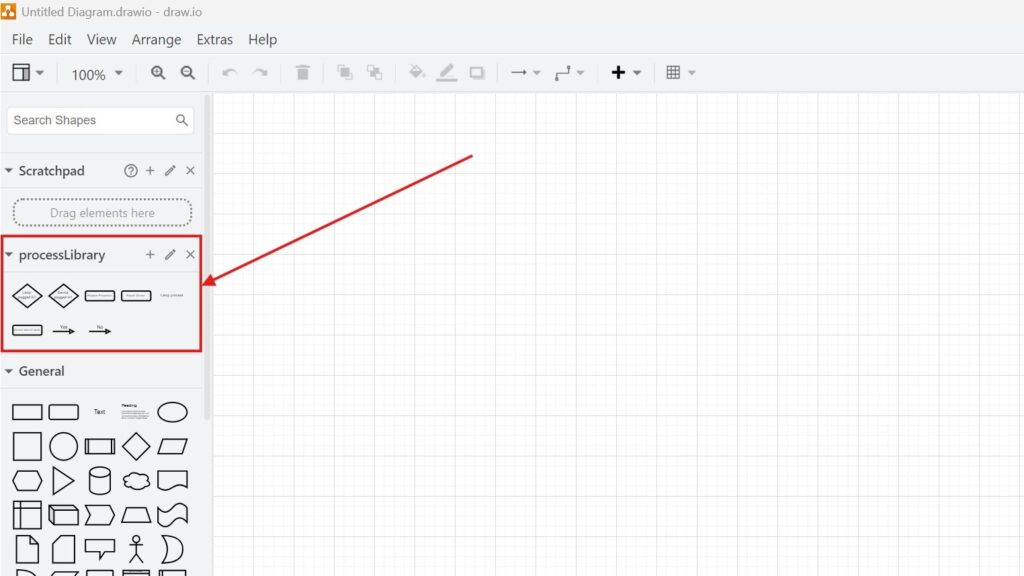Screen dimensions: 1024x576
Task: Open the Fill Color tool
Action: point(416,72)
